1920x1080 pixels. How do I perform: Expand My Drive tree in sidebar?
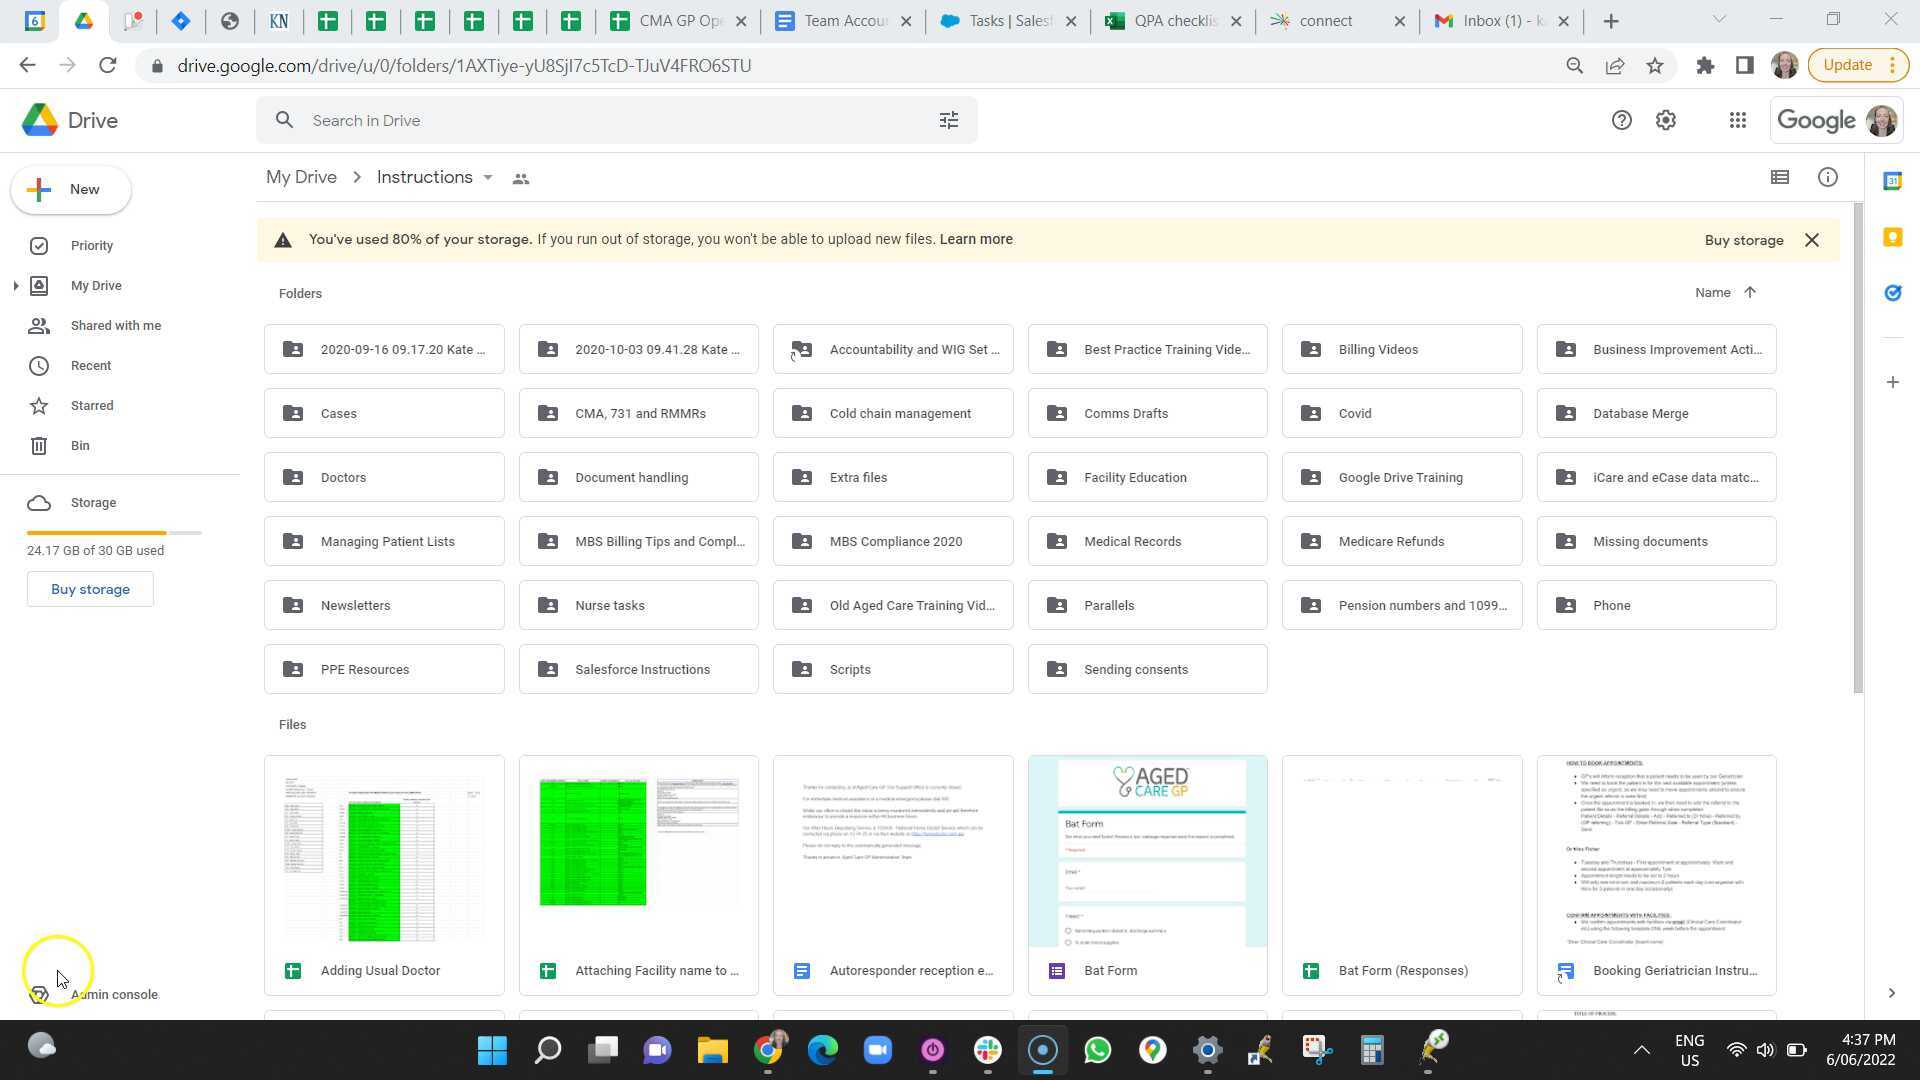click(x=16, y=286)
